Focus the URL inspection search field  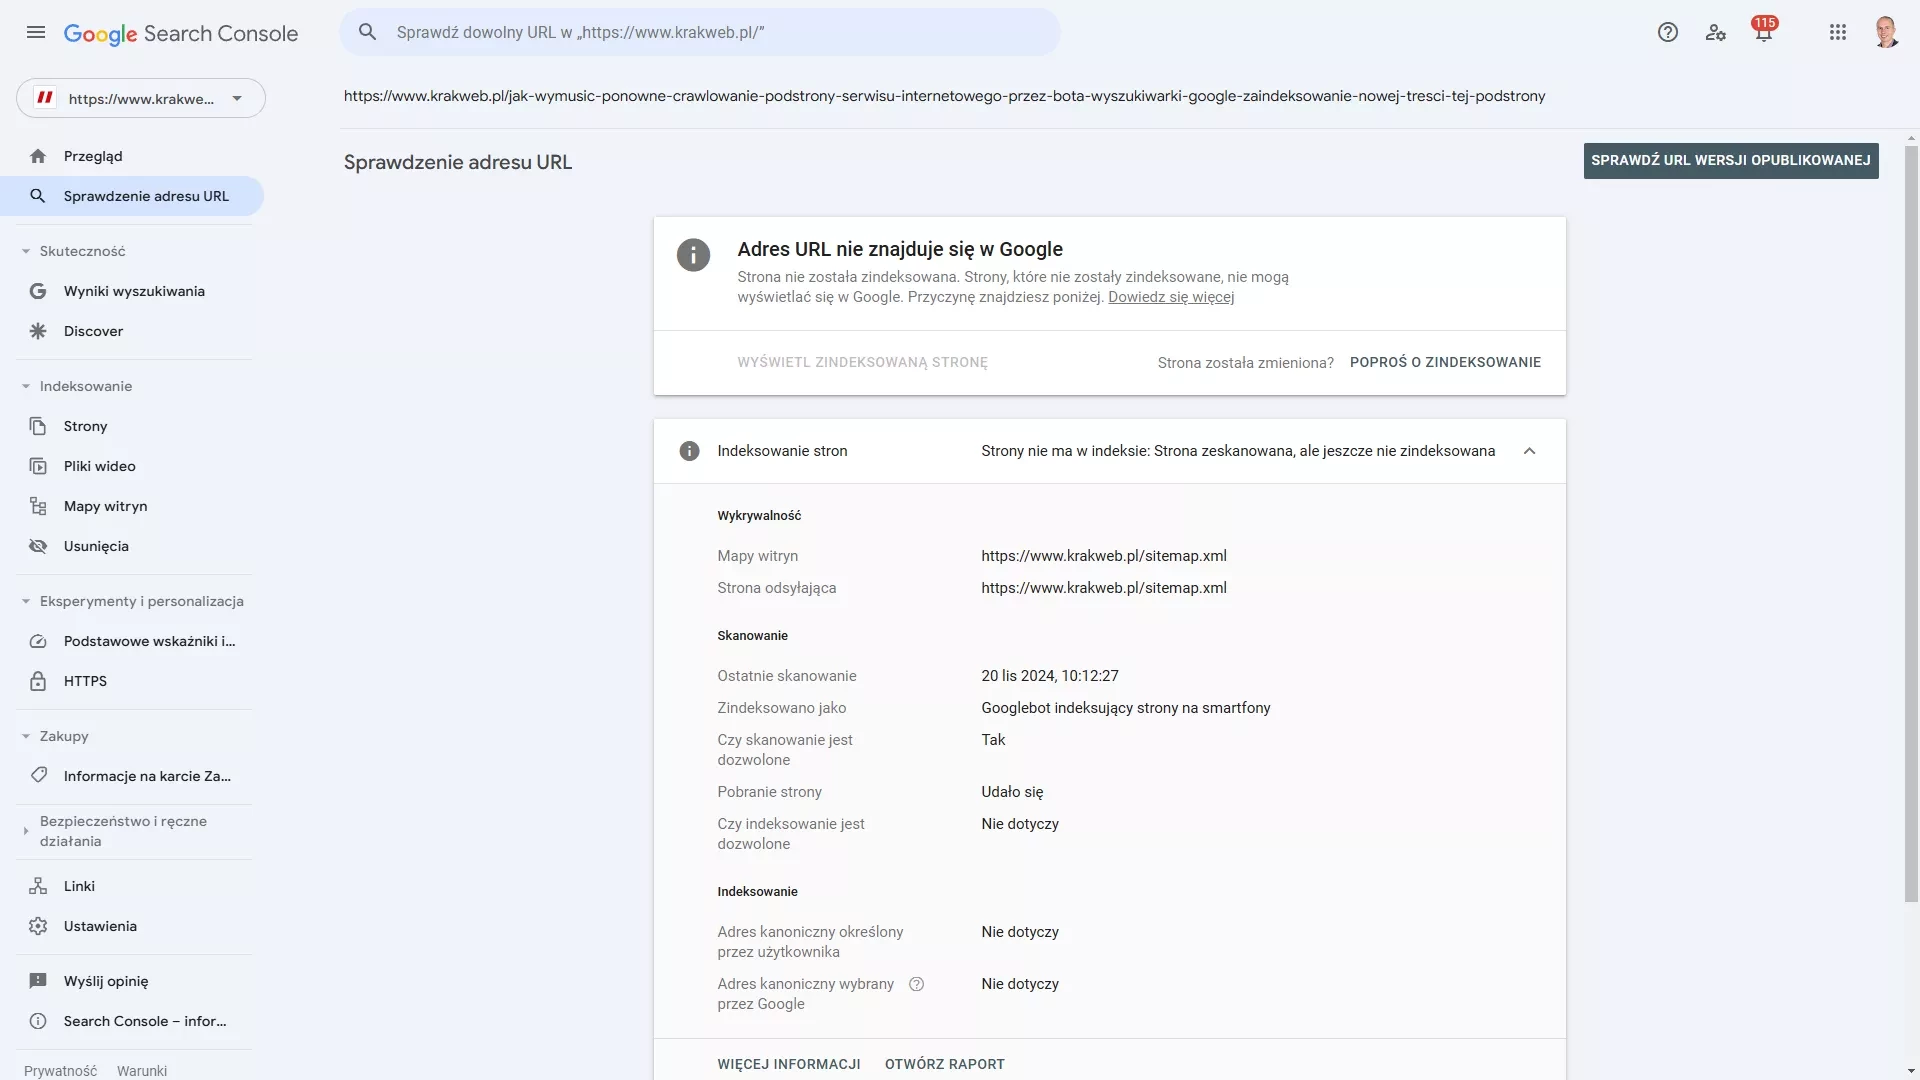(x=700, y=32)
